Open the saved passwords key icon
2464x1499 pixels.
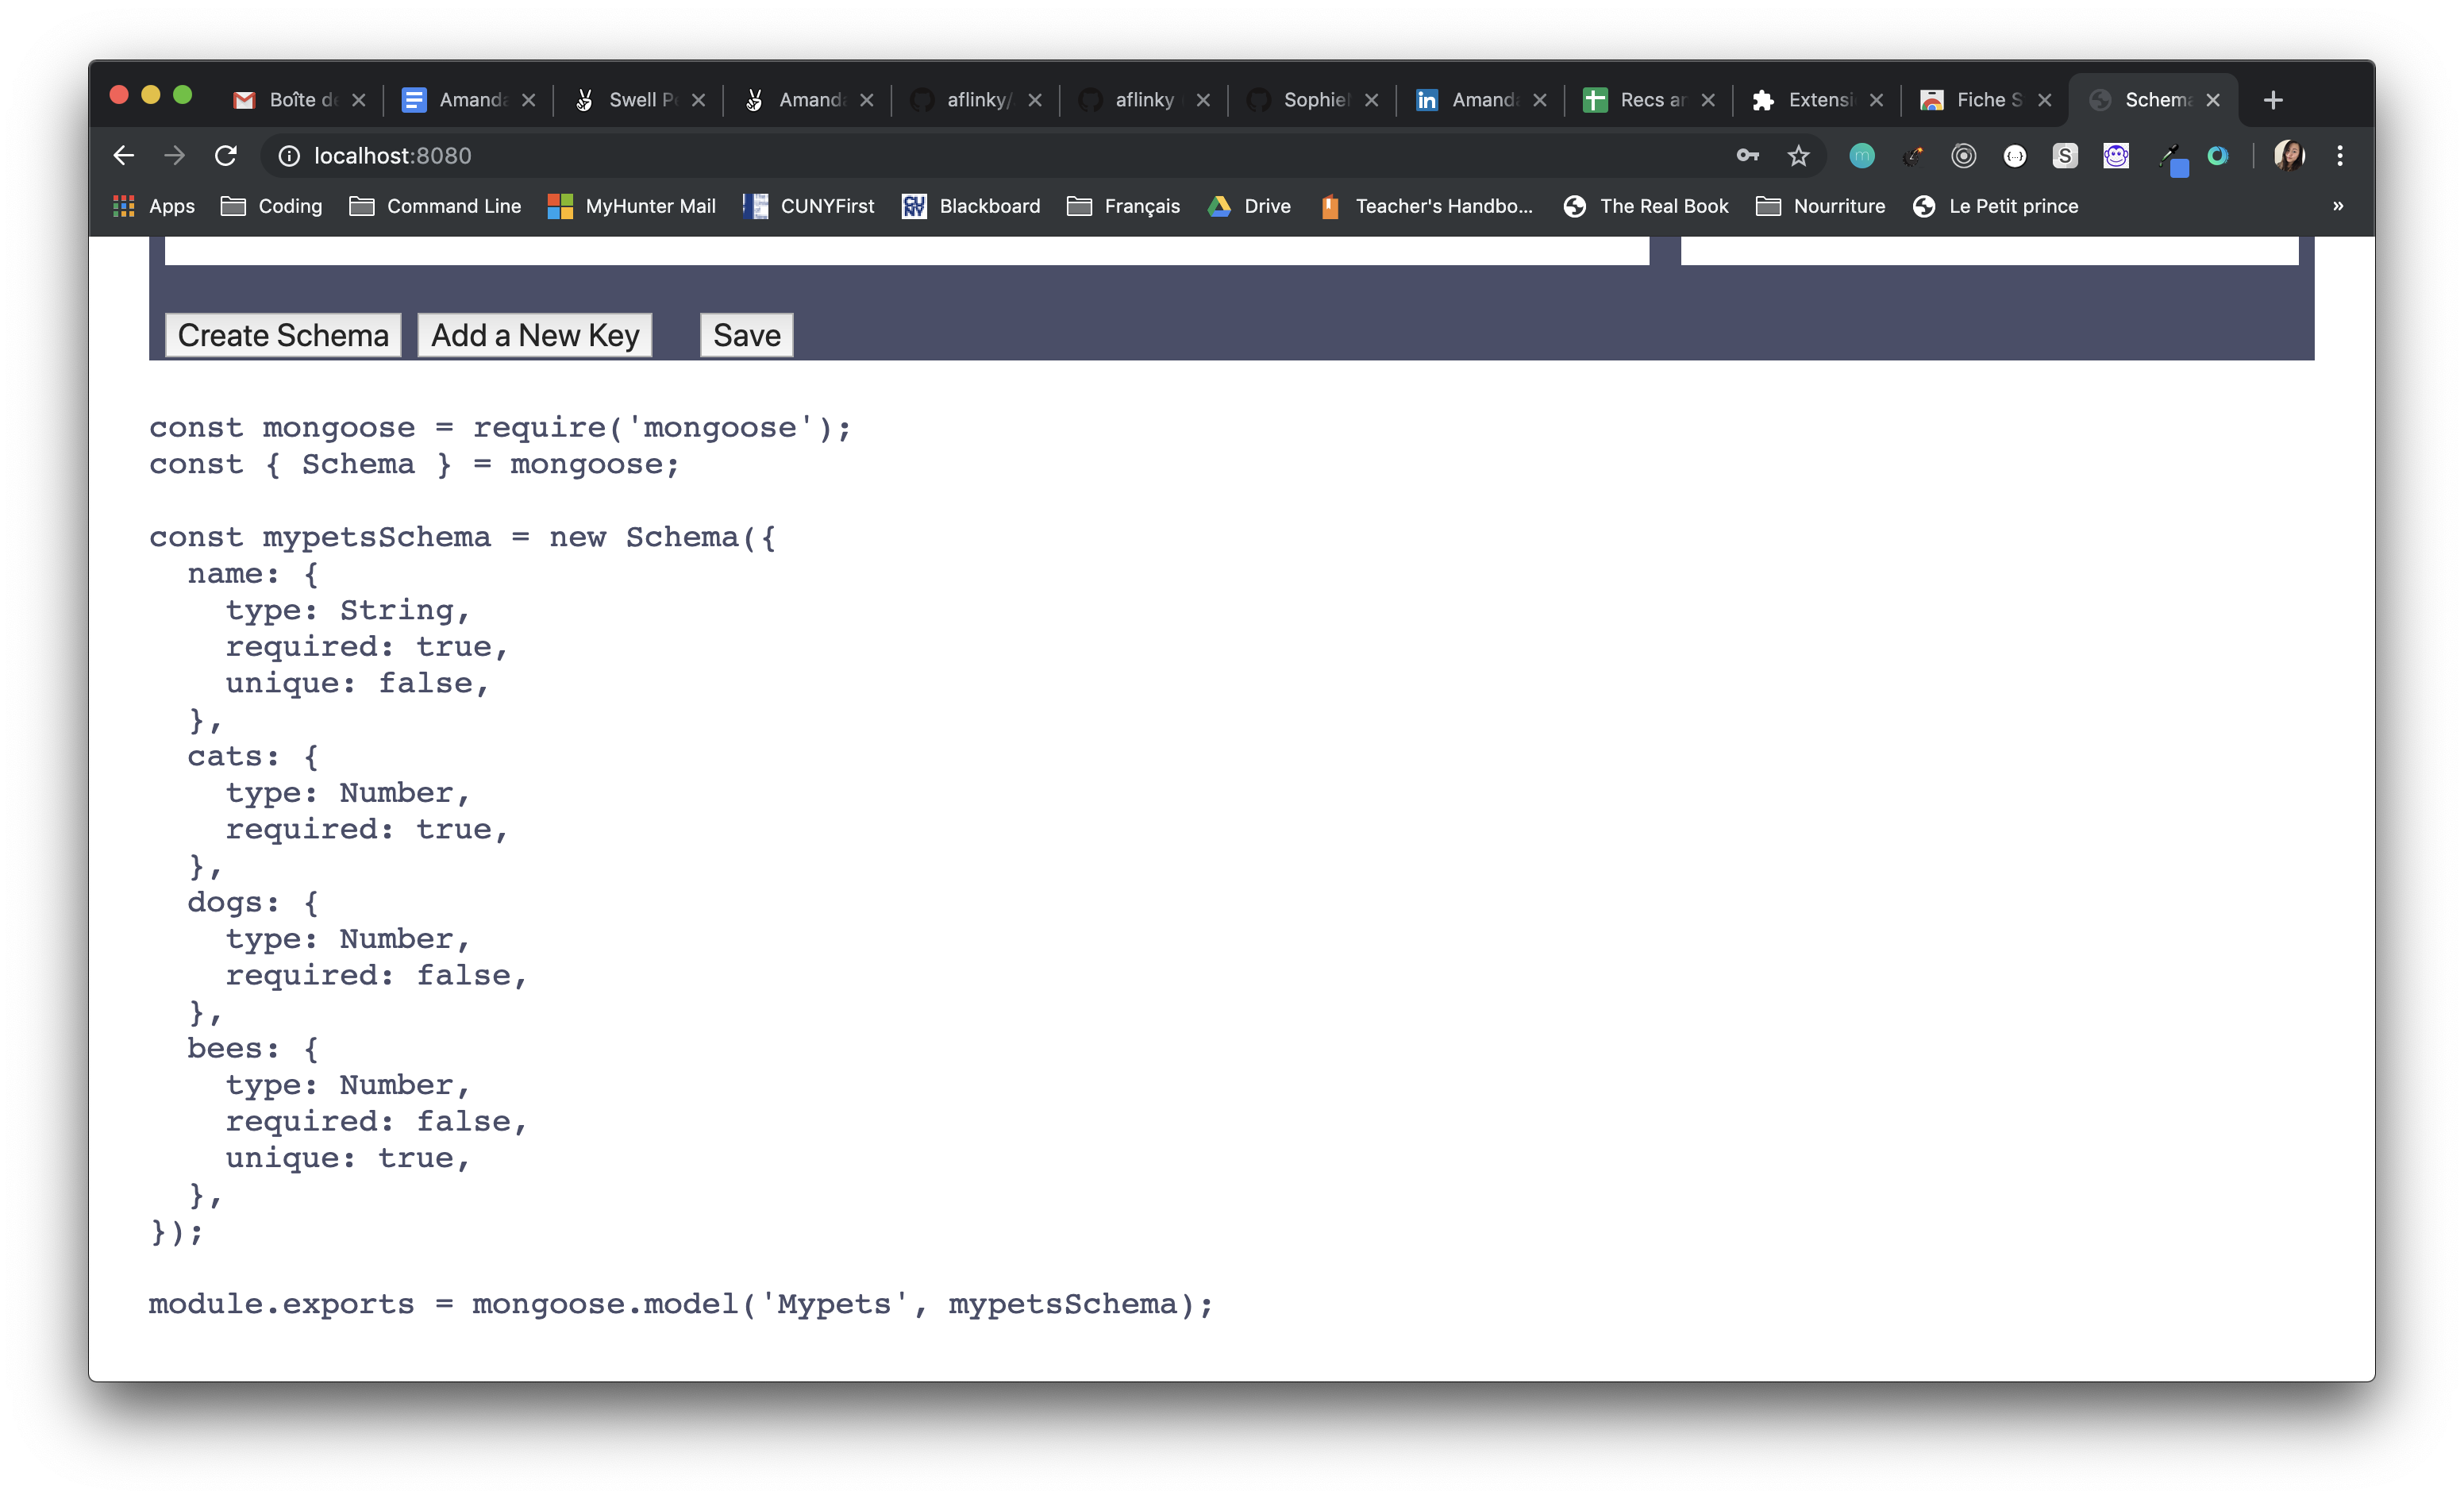pyautogui.click(x=1747, y=156)
